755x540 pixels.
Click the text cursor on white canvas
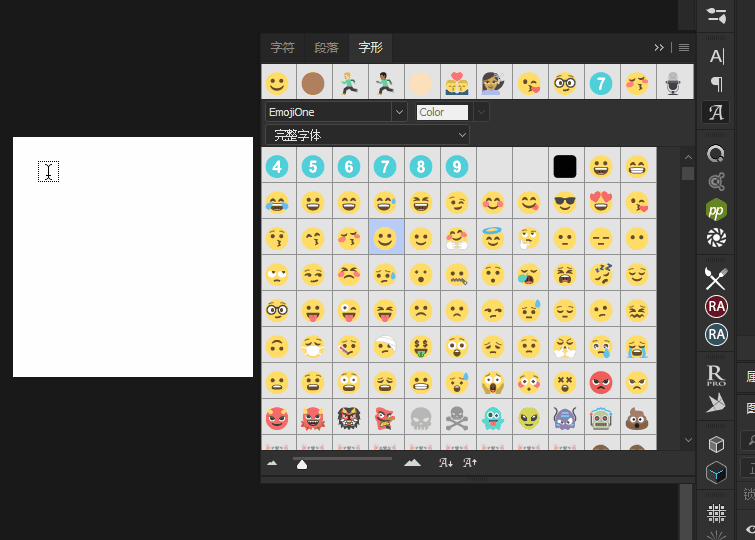point(49,171)
